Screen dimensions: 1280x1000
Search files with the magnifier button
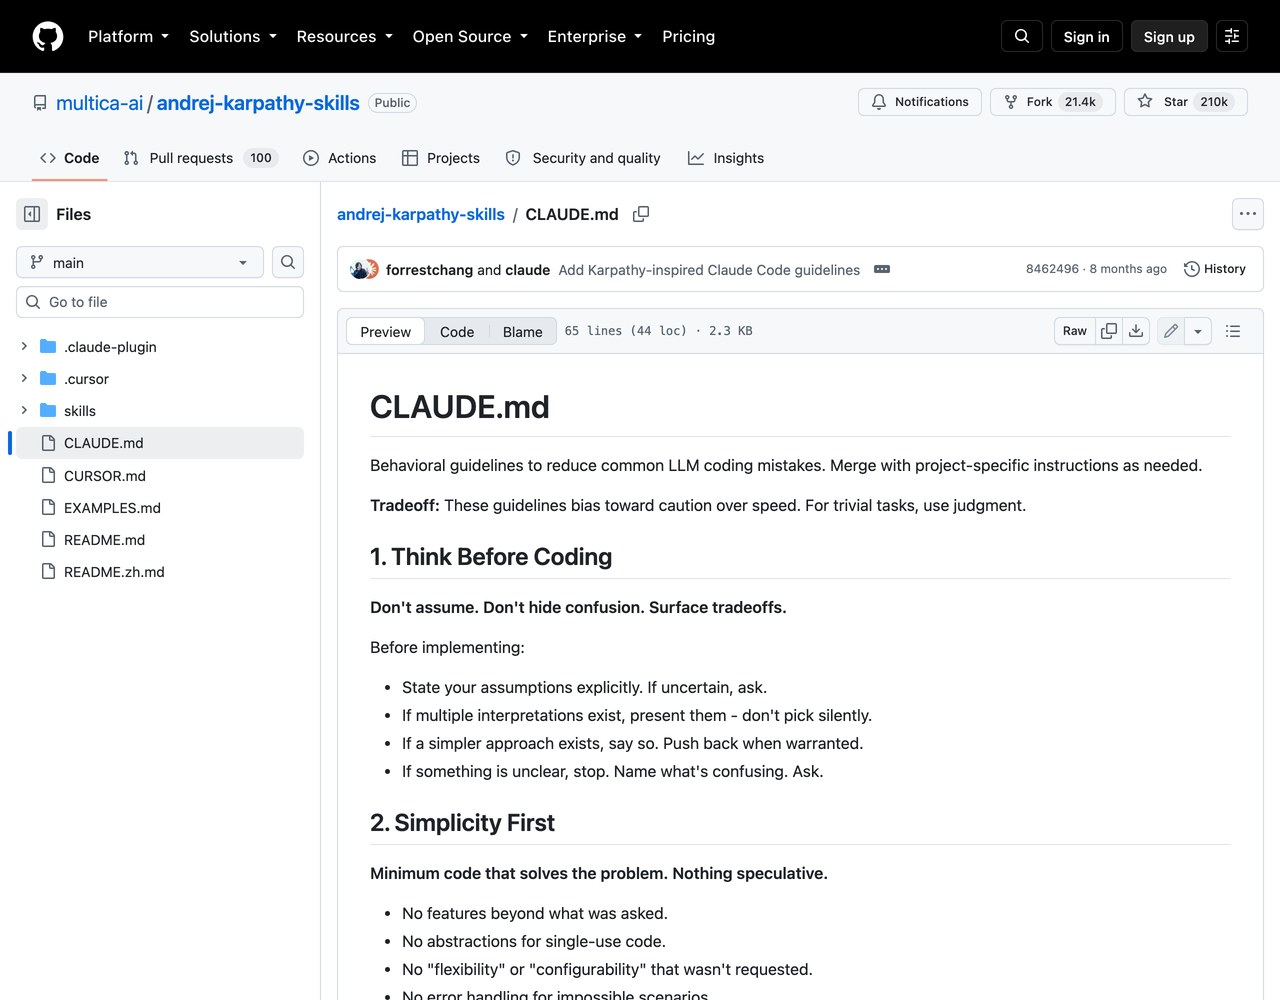pyautogui.click(x=288, y=262)
